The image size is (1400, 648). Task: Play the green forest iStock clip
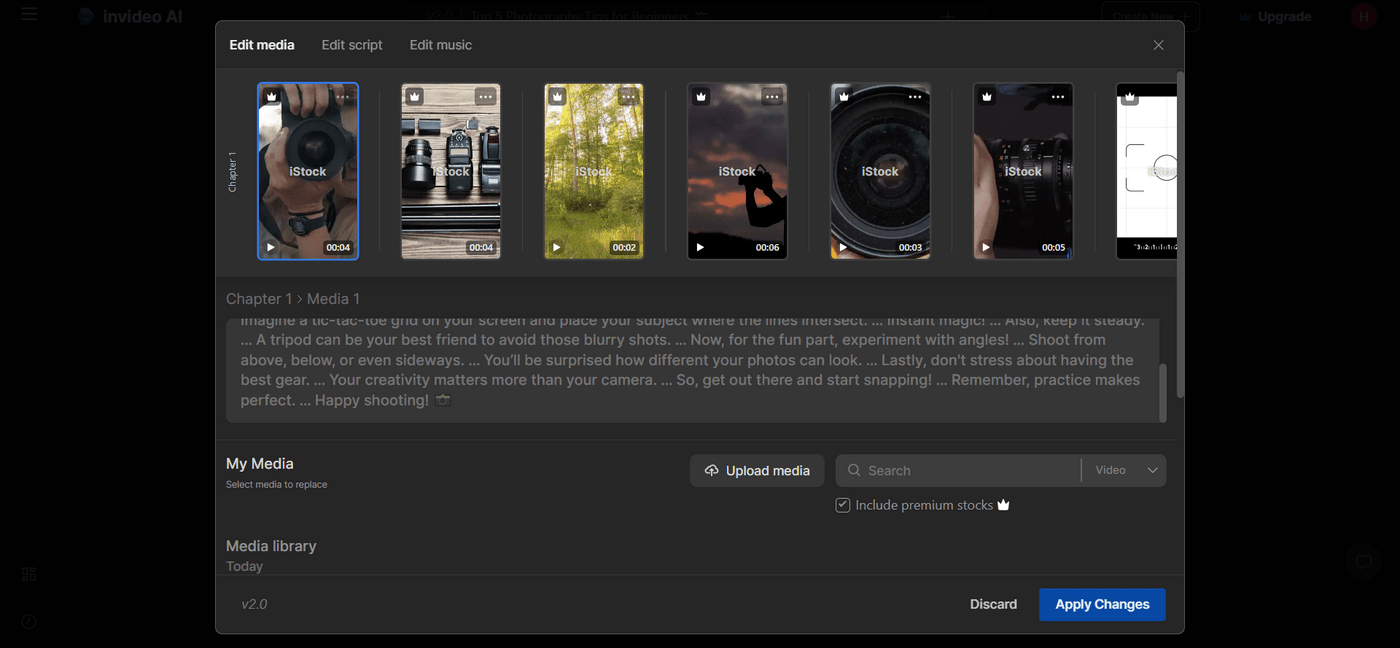tap(557, 246)
